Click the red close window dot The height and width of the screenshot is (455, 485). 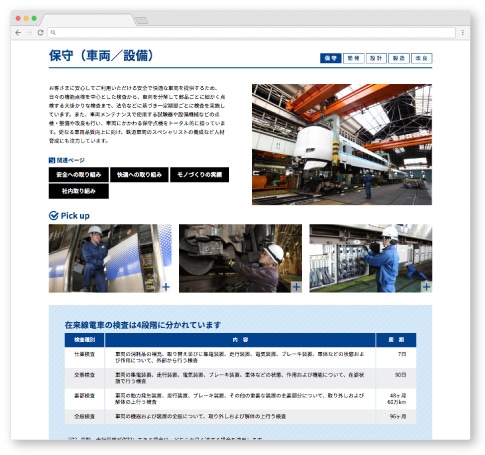(18, 18)
